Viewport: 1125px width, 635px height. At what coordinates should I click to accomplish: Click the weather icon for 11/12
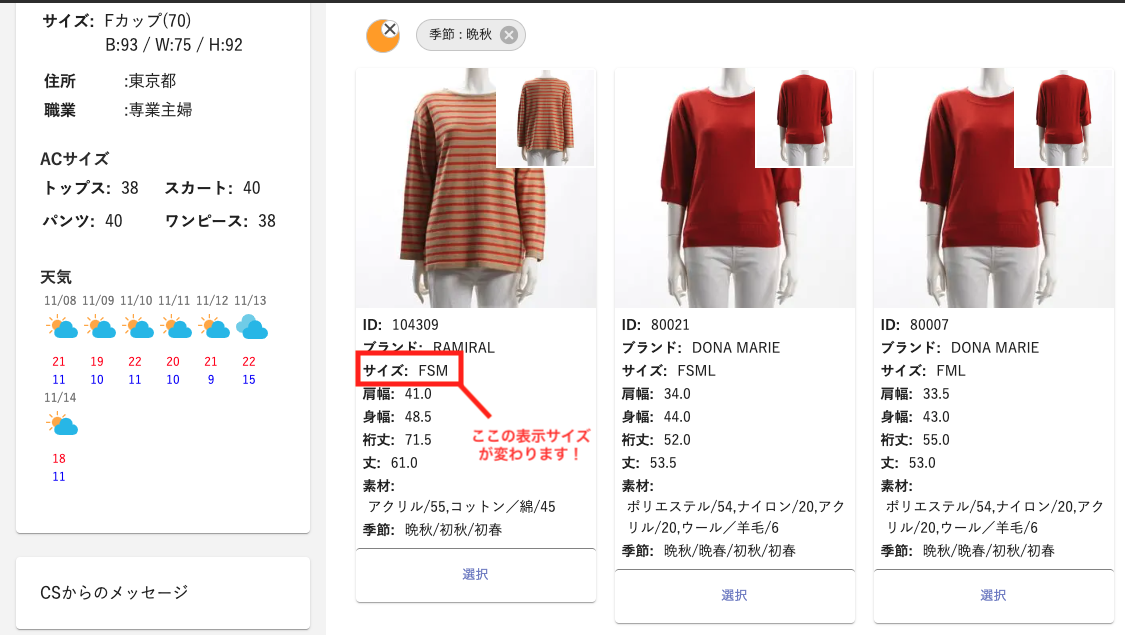[x=213, y=327]
